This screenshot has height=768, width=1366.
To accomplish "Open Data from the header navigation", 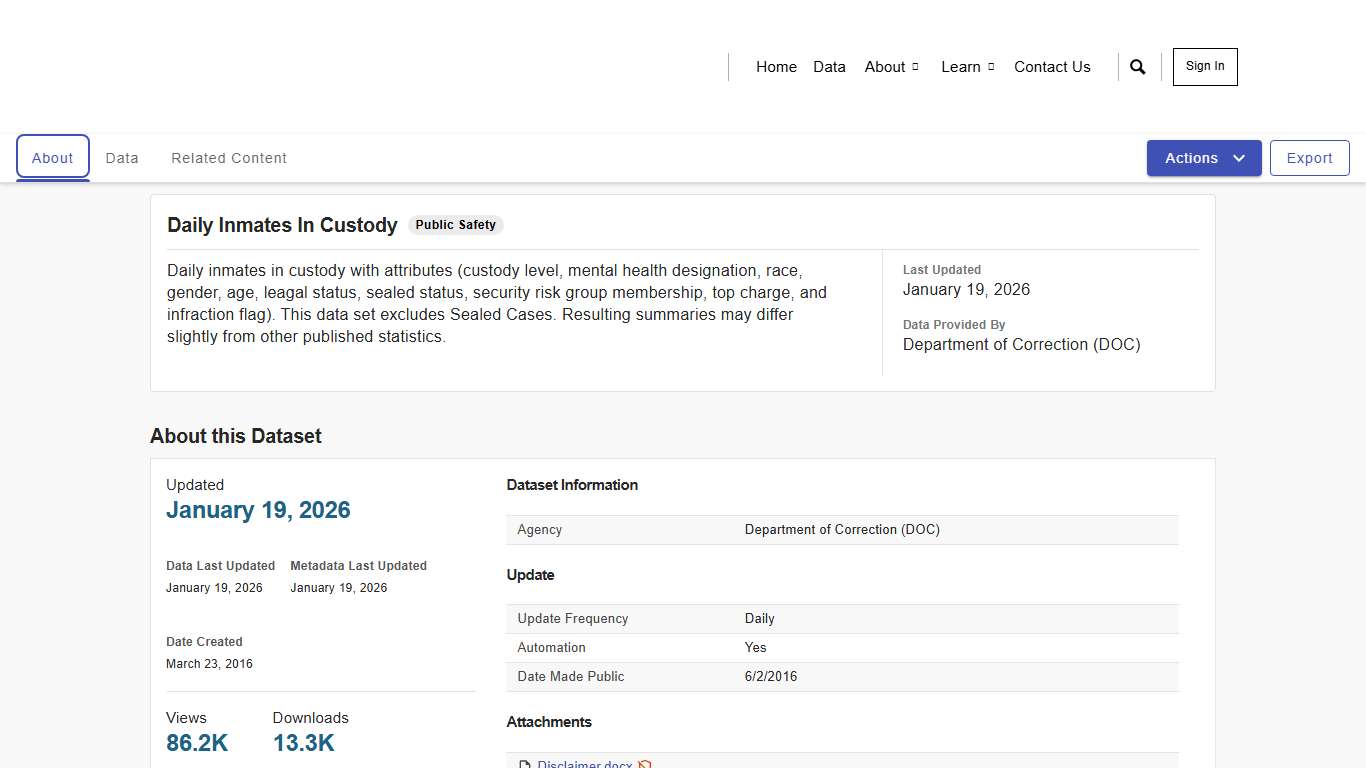I will pos(829,67).
